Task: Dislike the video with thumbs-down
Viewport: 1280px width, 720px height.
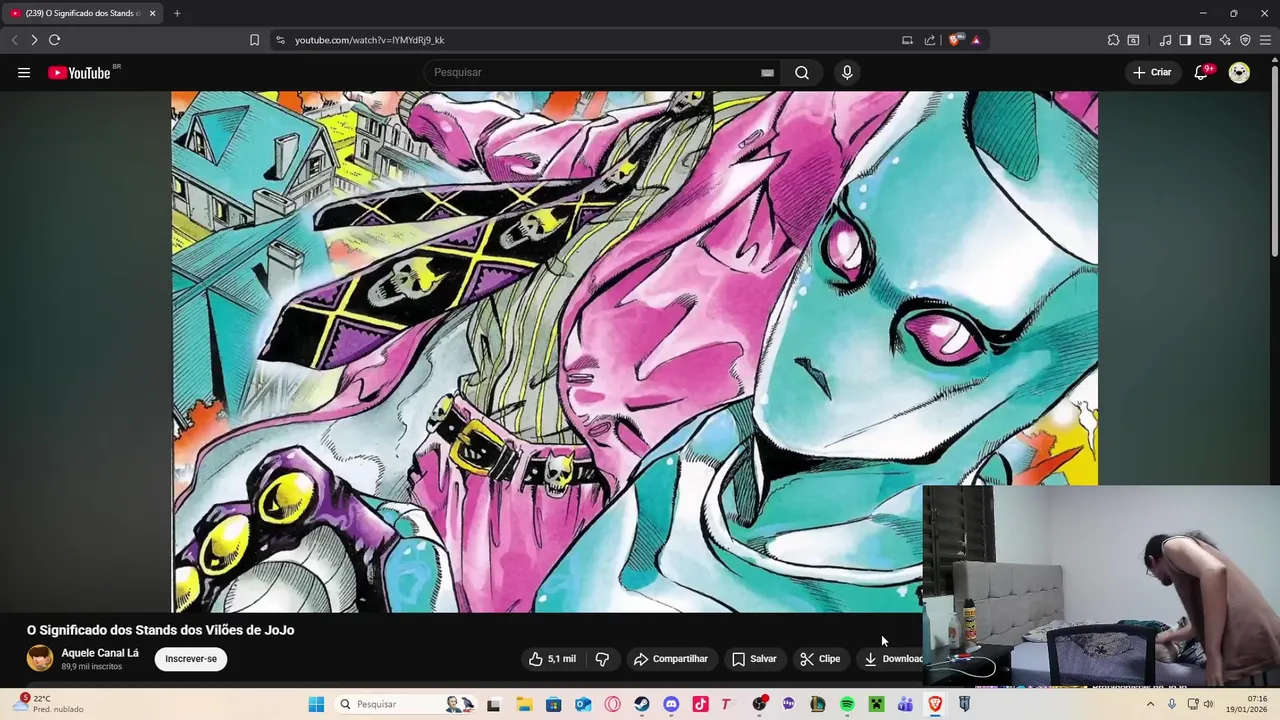Action: pyautogui.click(x=602, y=659)
